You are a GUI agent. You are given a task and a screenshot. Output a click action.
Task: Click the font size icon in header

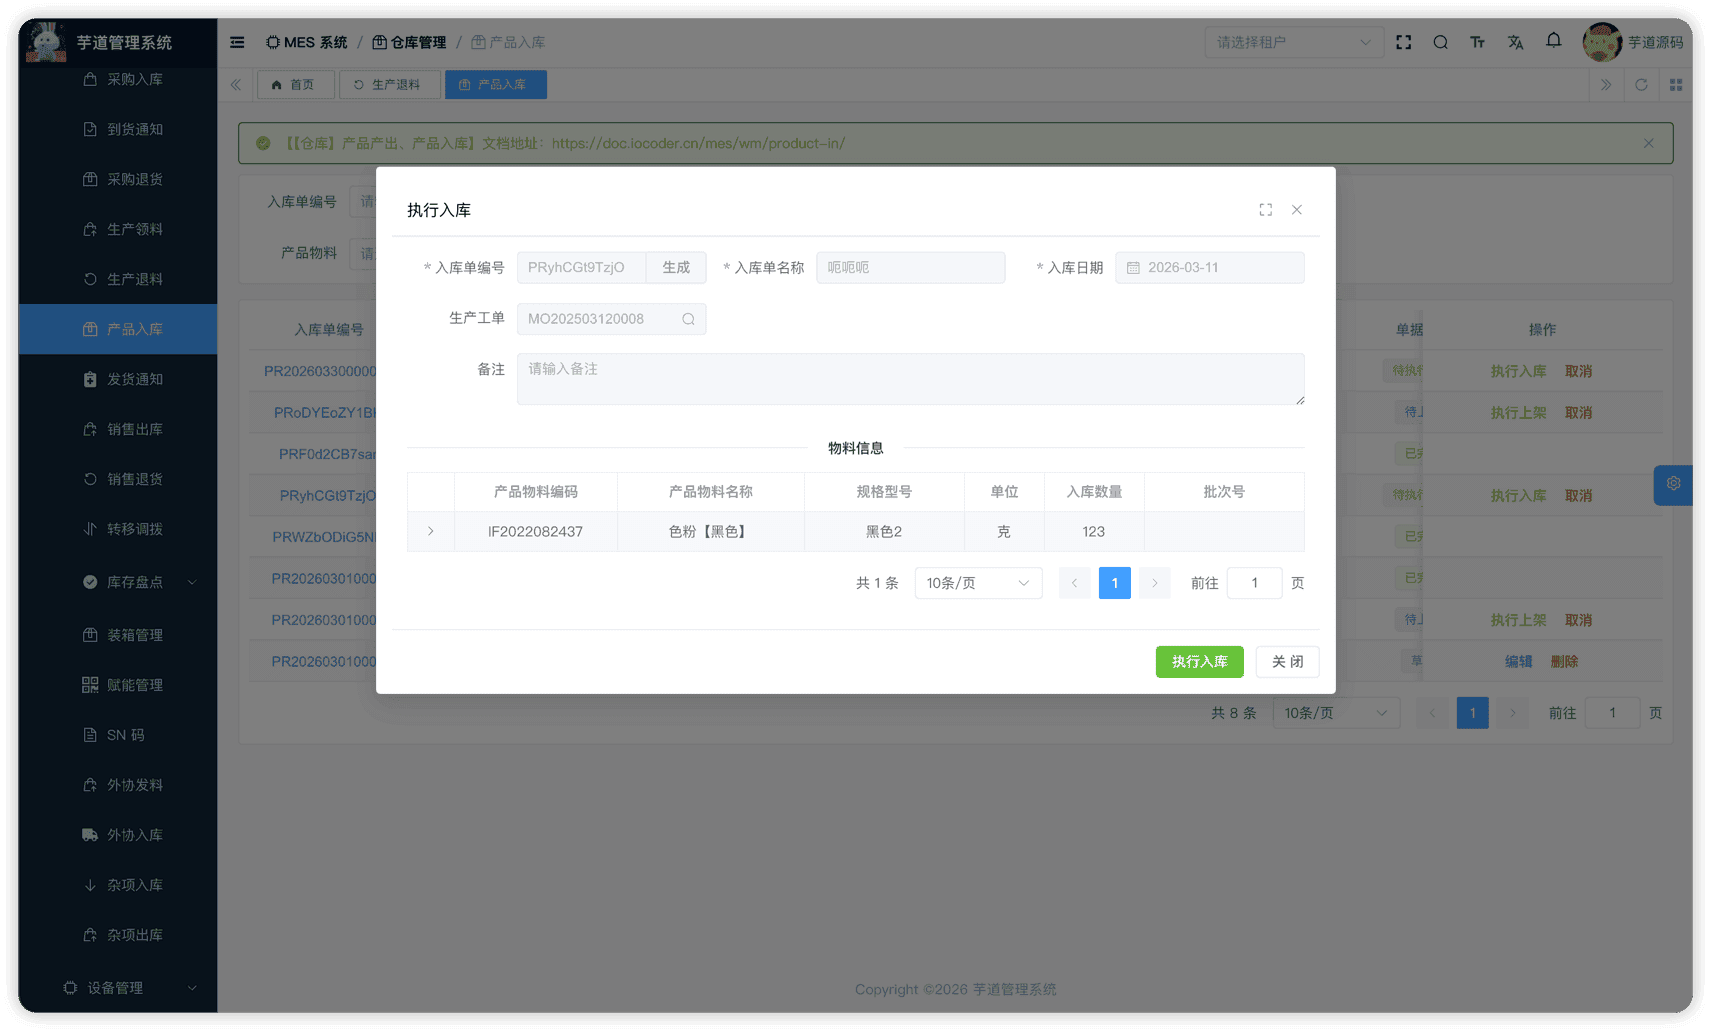pyautogui.click(x=1477, y=42)
